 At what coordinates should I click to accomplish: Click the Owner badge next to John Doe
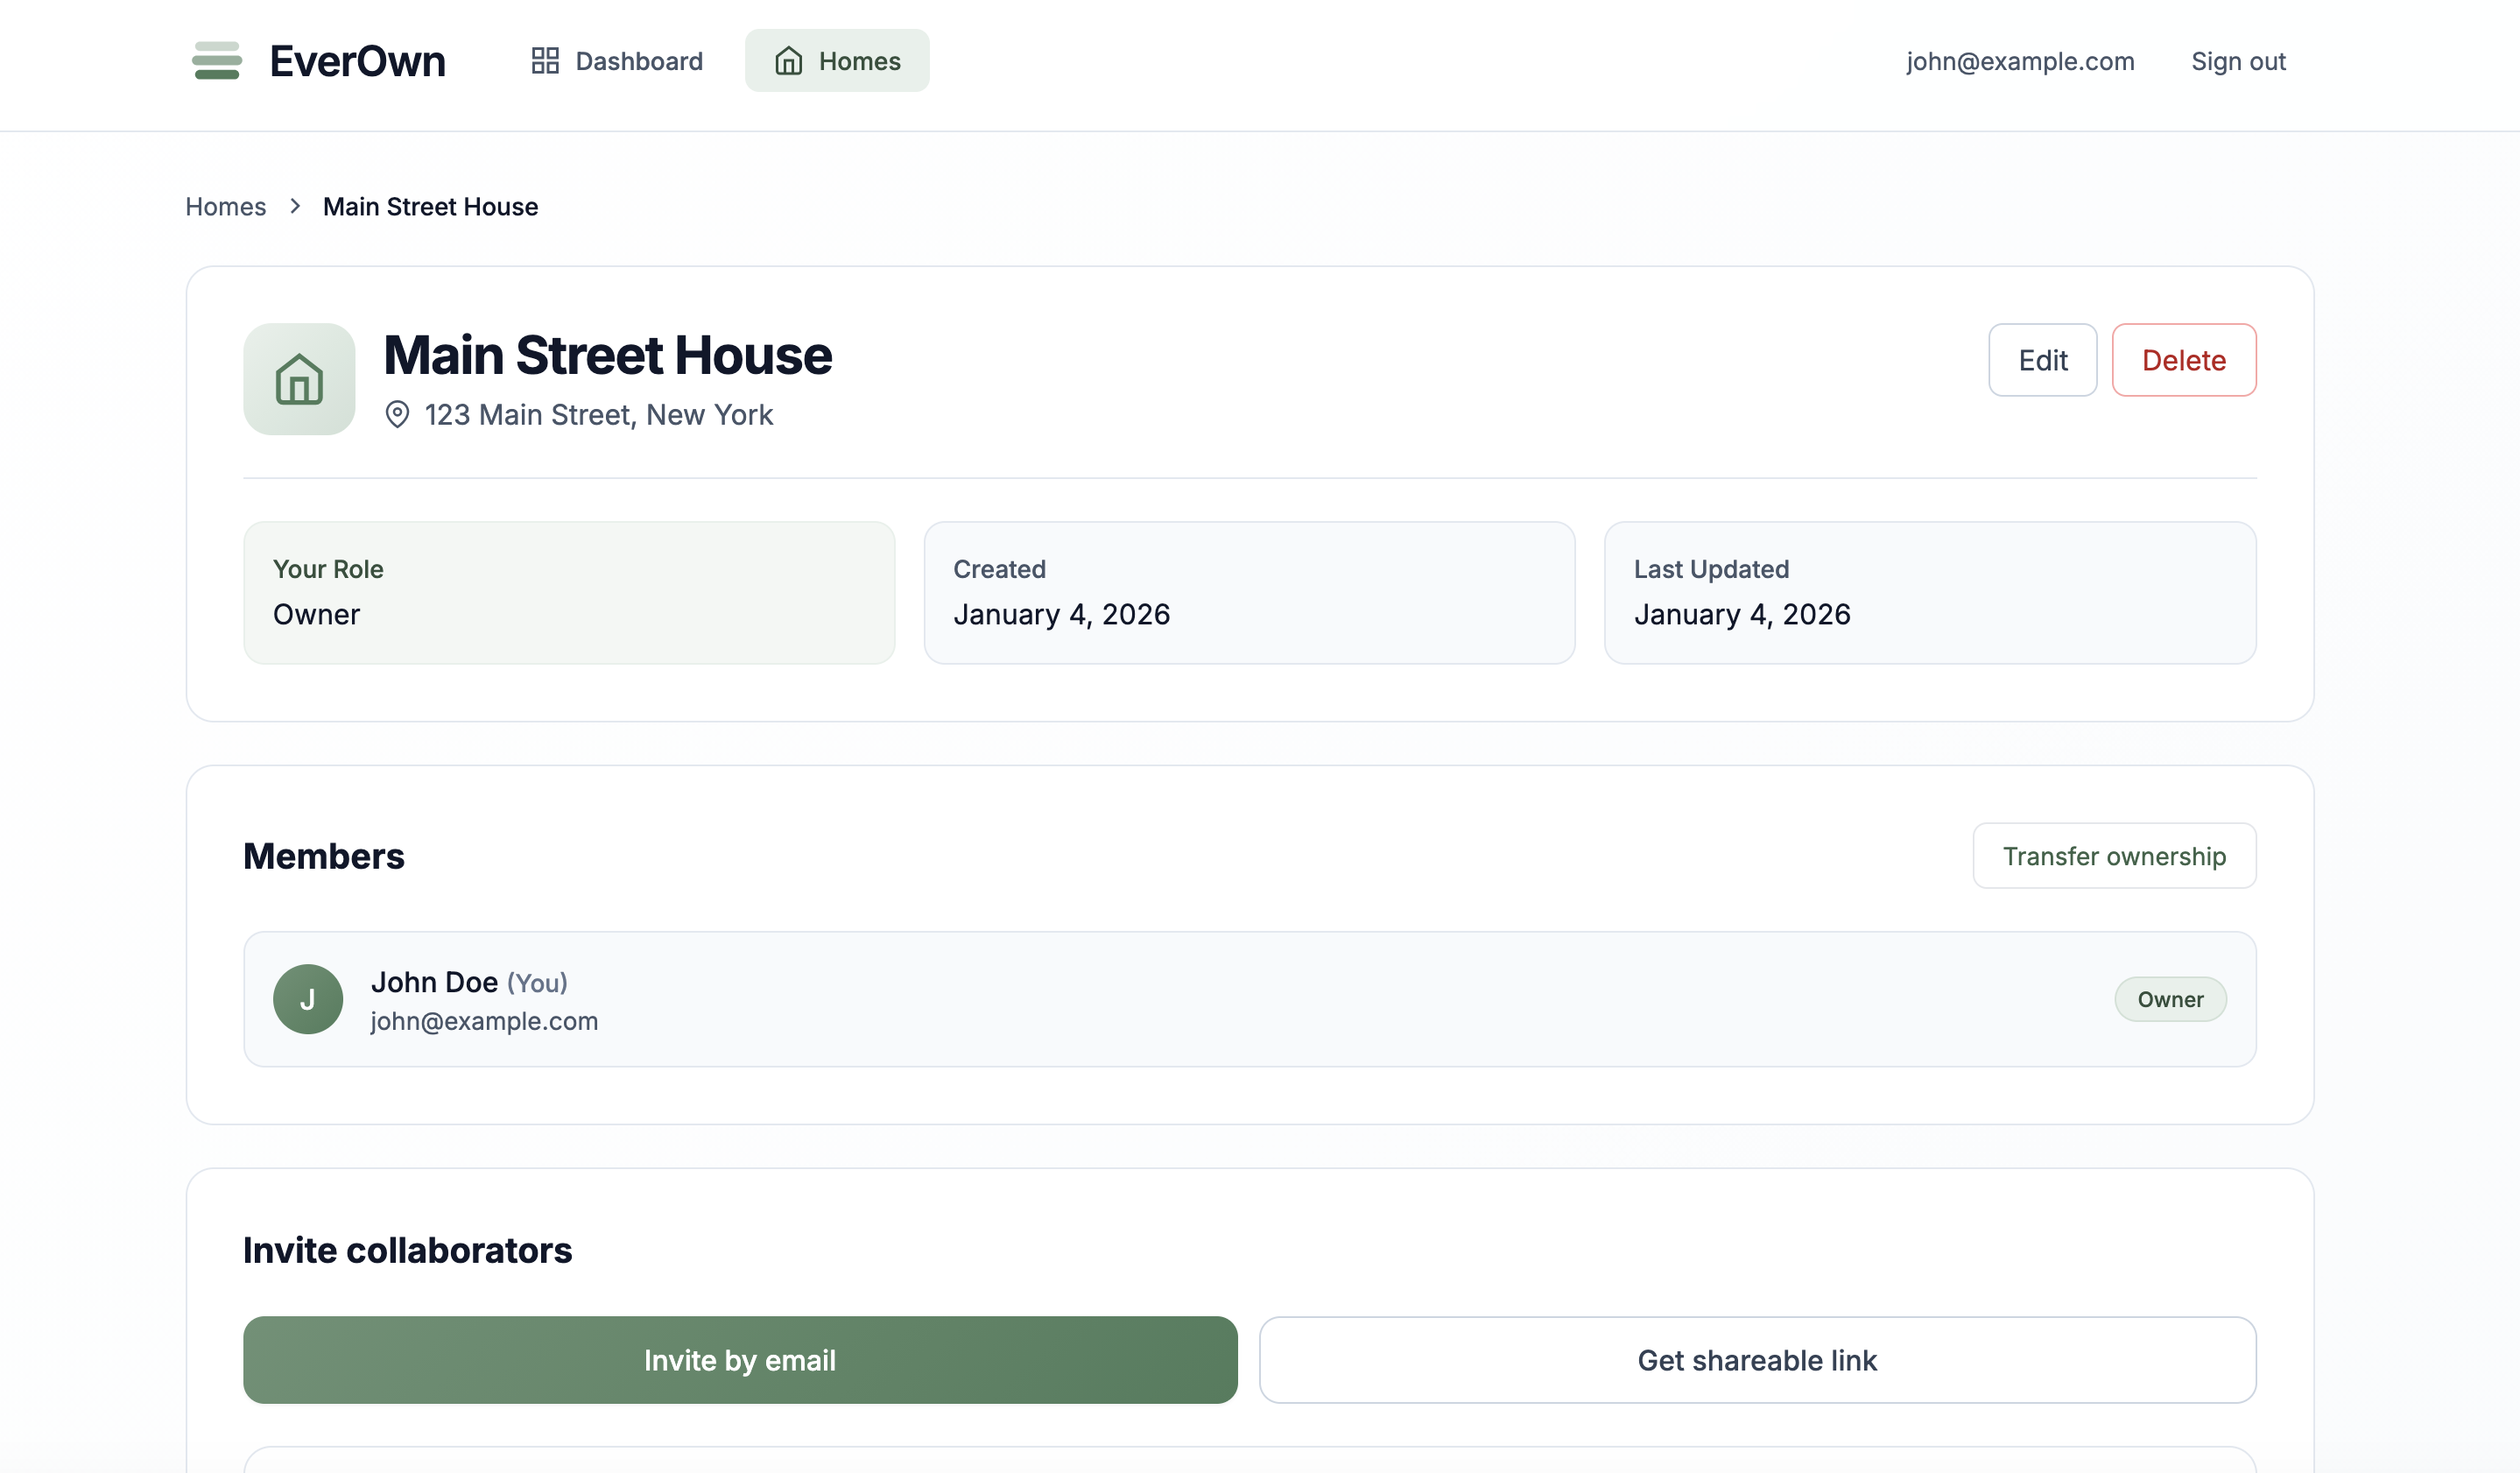(2170, 998)
